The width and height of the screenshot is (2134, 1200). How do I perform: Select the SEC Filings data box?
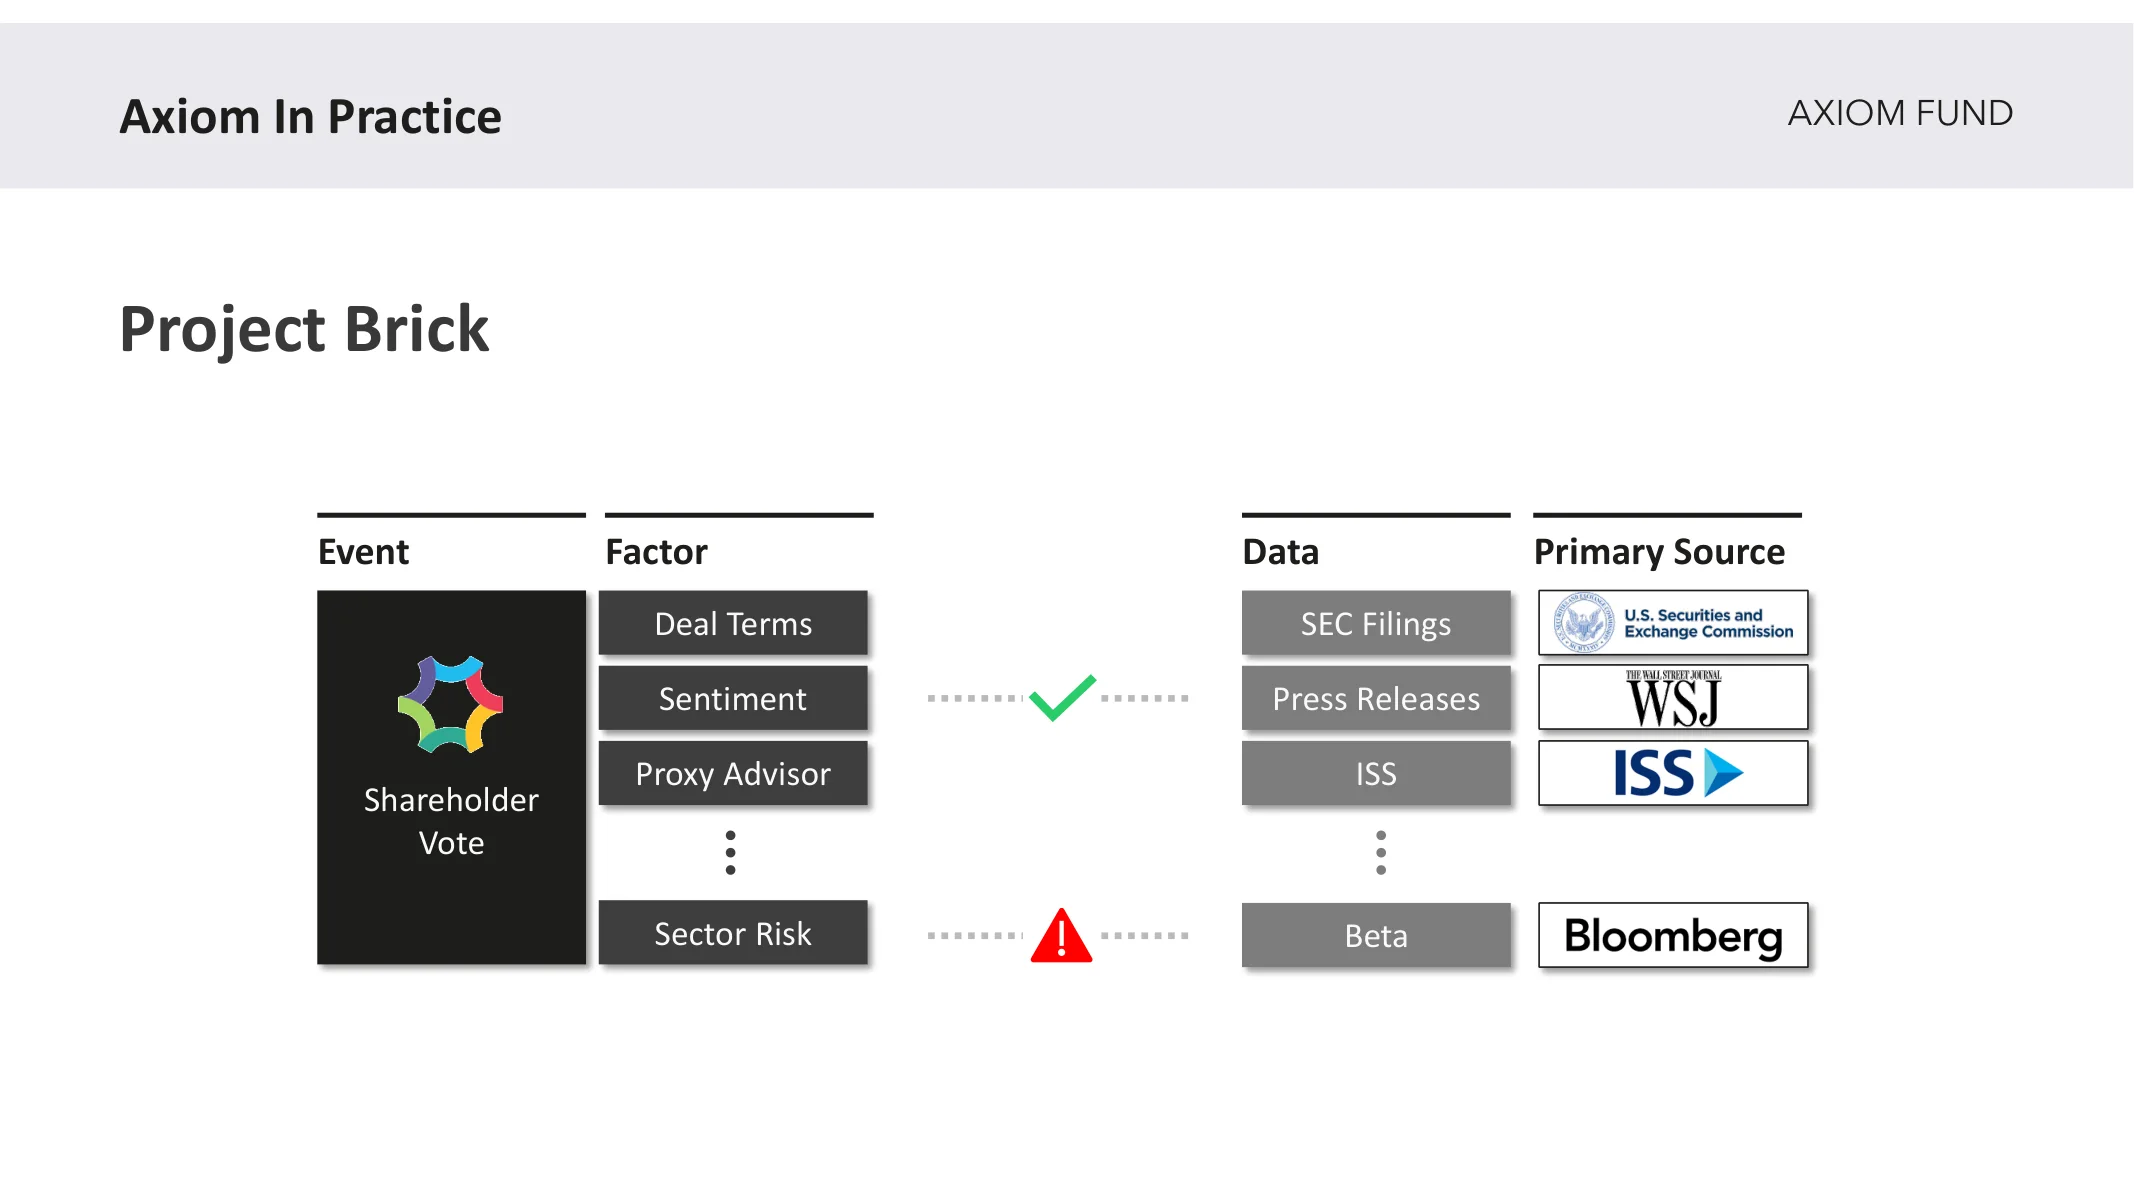click(x=1376, y=623)
